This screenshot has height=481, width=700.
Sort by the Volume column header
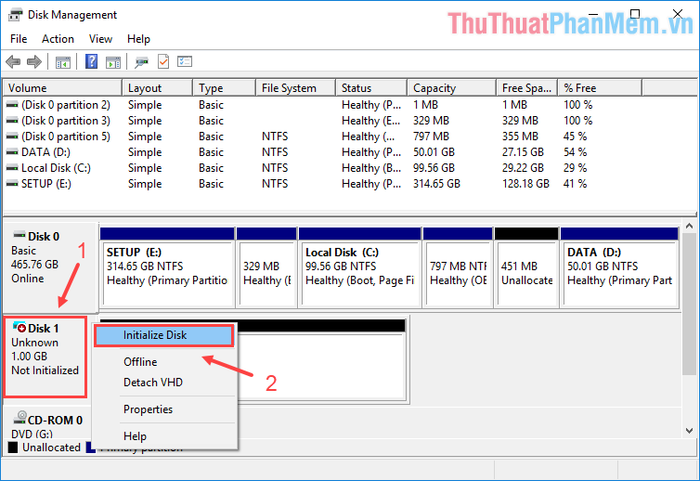pos(62,88)
